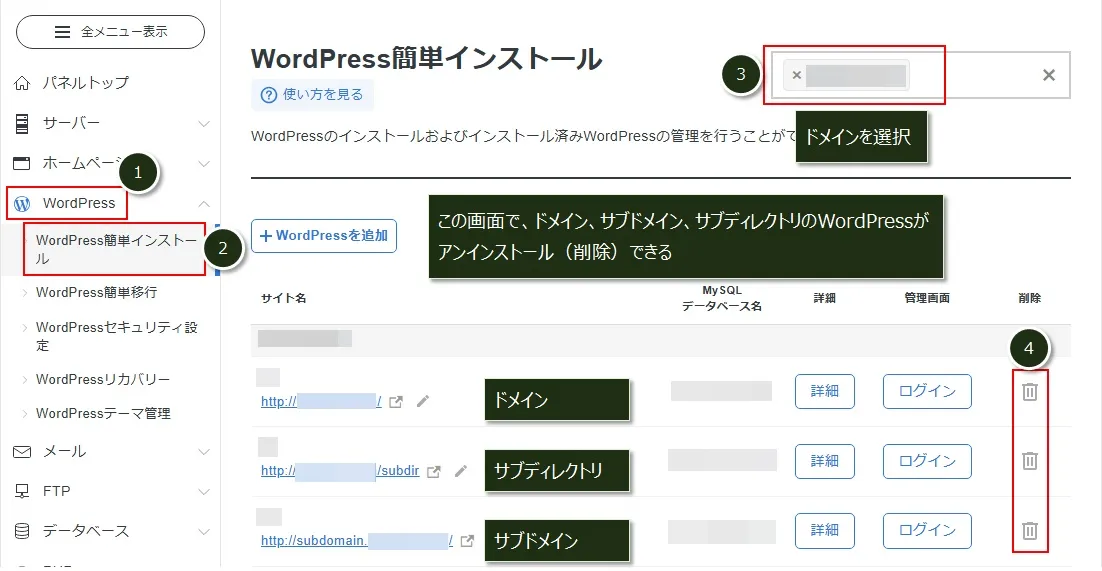The image size is (1102, 571).
Task: Click the パネルトップ home icon
Action: coord(22,83)
